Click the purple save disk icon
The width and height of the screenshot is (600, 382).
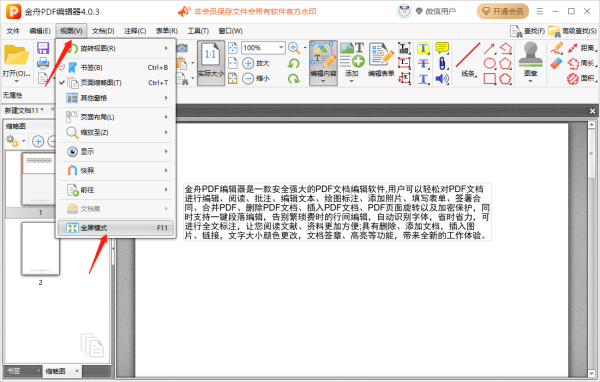[x=43, y=48]
